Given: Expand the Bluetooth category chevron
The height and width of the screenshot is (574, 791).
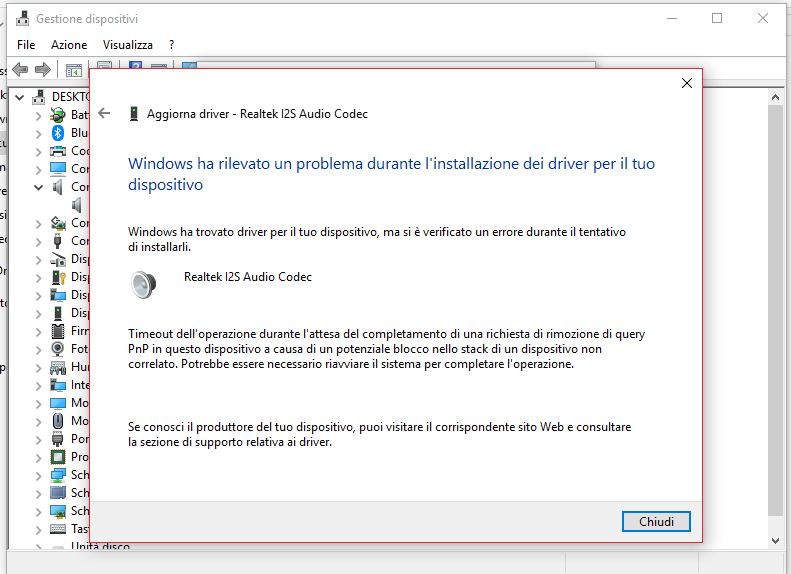Looking at the screenshot, I should tap(38, 134).
